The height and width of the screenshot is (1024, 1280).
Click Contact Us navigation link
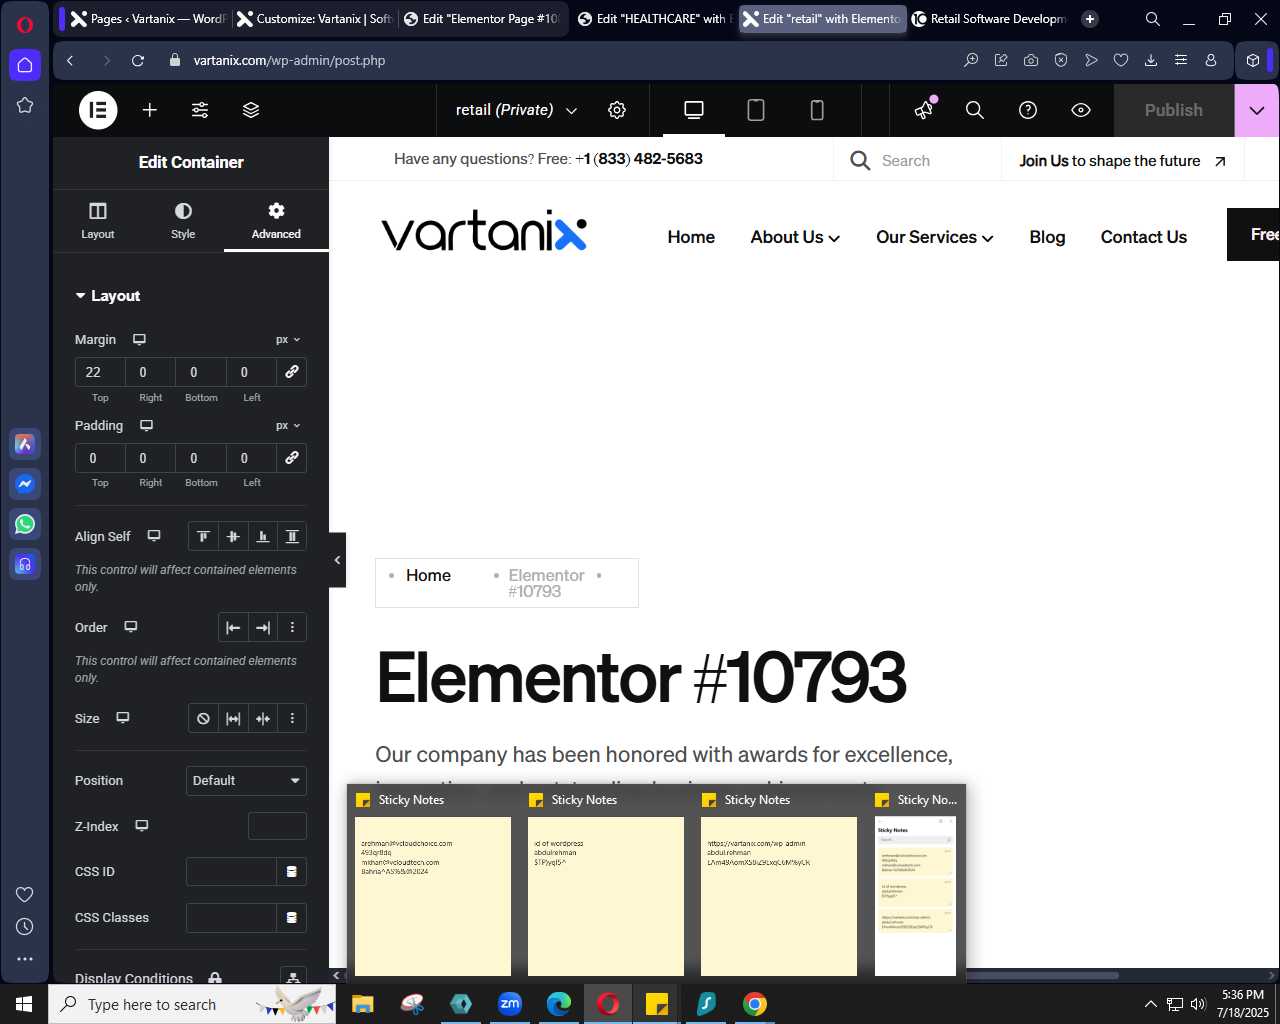[1144, 237]
